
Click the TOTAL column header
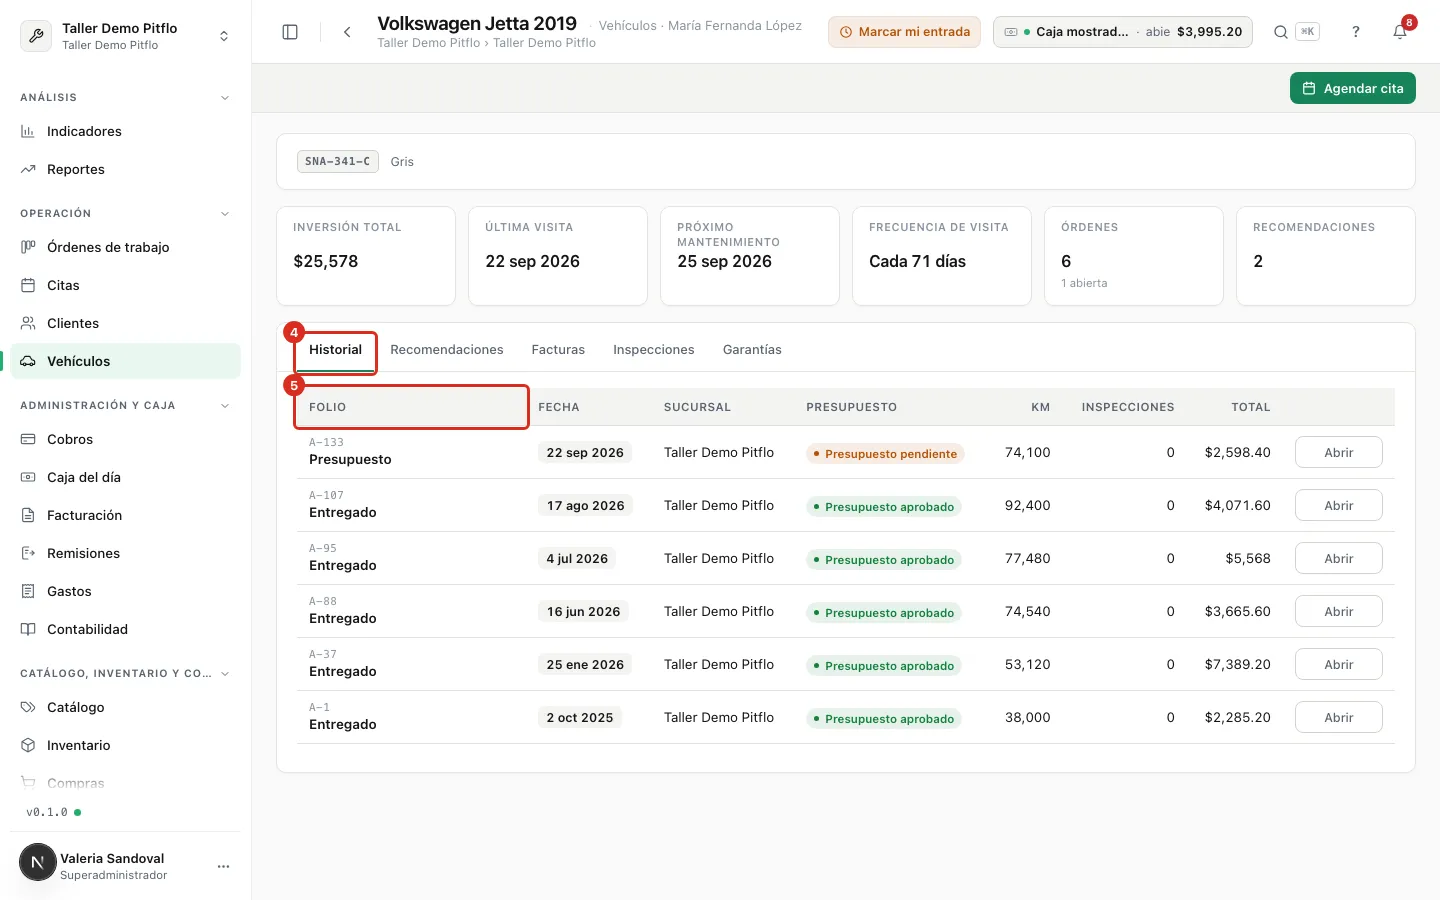1251,407
